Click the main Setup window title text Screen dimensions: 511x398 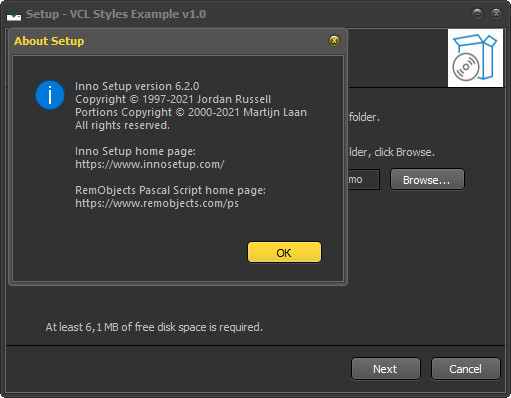[x=116, y=14]
